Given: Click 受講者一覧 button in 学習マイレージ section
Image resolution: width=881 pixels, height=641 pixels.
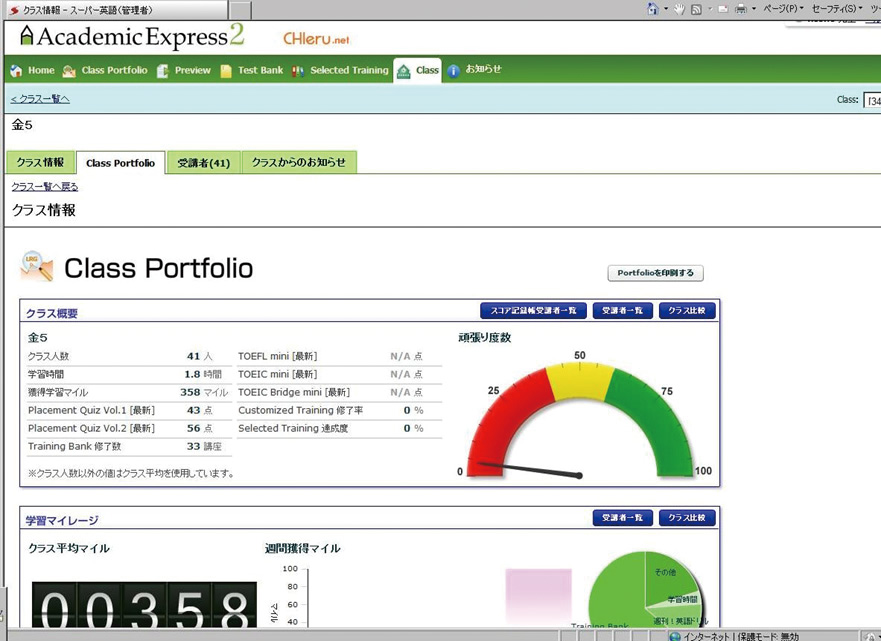Looking at the screenshot, I should coord(622,518).
